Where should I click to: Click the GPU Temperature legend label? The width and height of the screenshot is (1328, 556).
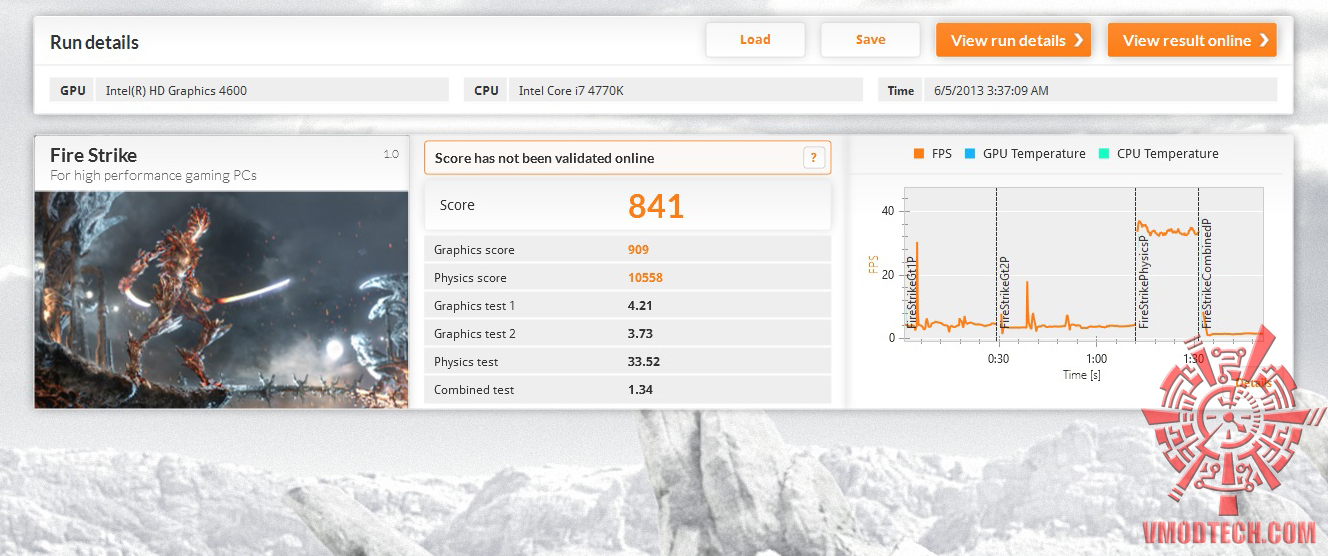click(1034, 154)
